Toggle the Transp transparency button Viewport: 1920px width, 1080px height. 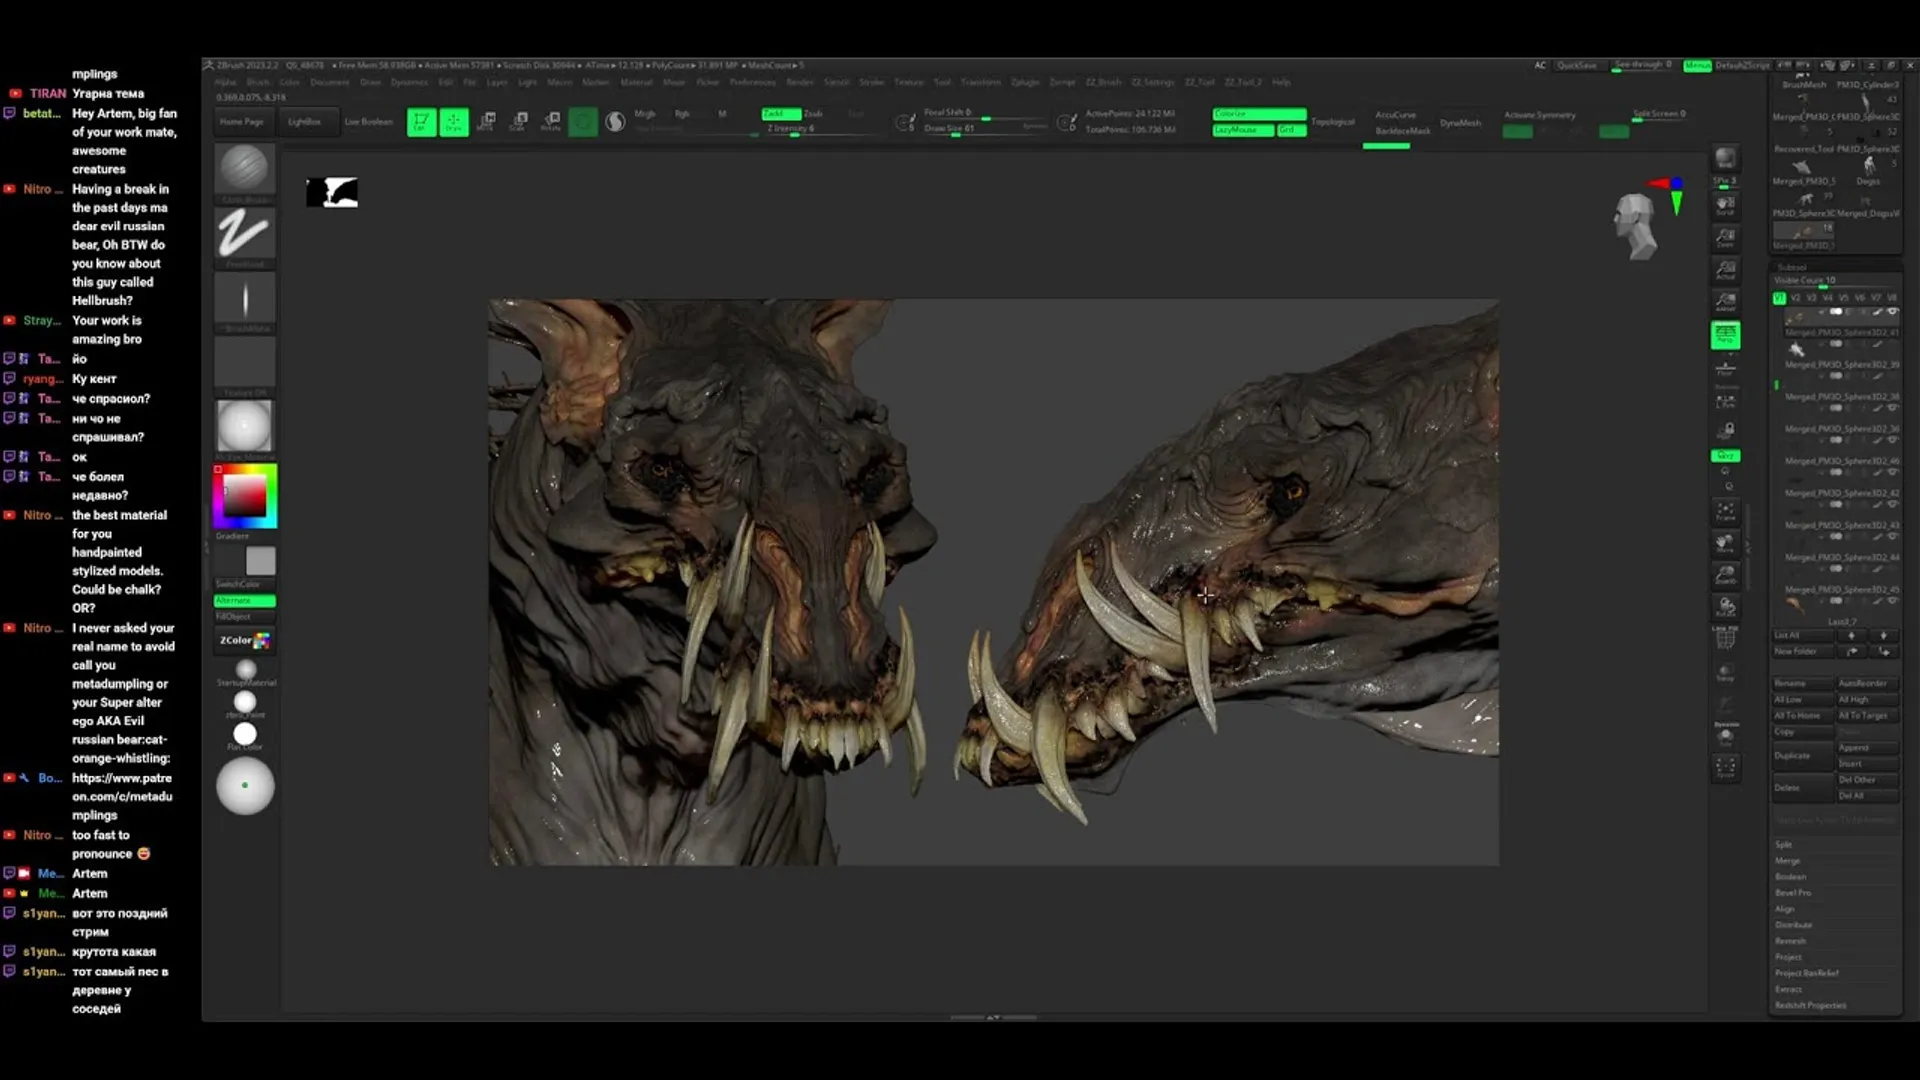[1725, 672]
